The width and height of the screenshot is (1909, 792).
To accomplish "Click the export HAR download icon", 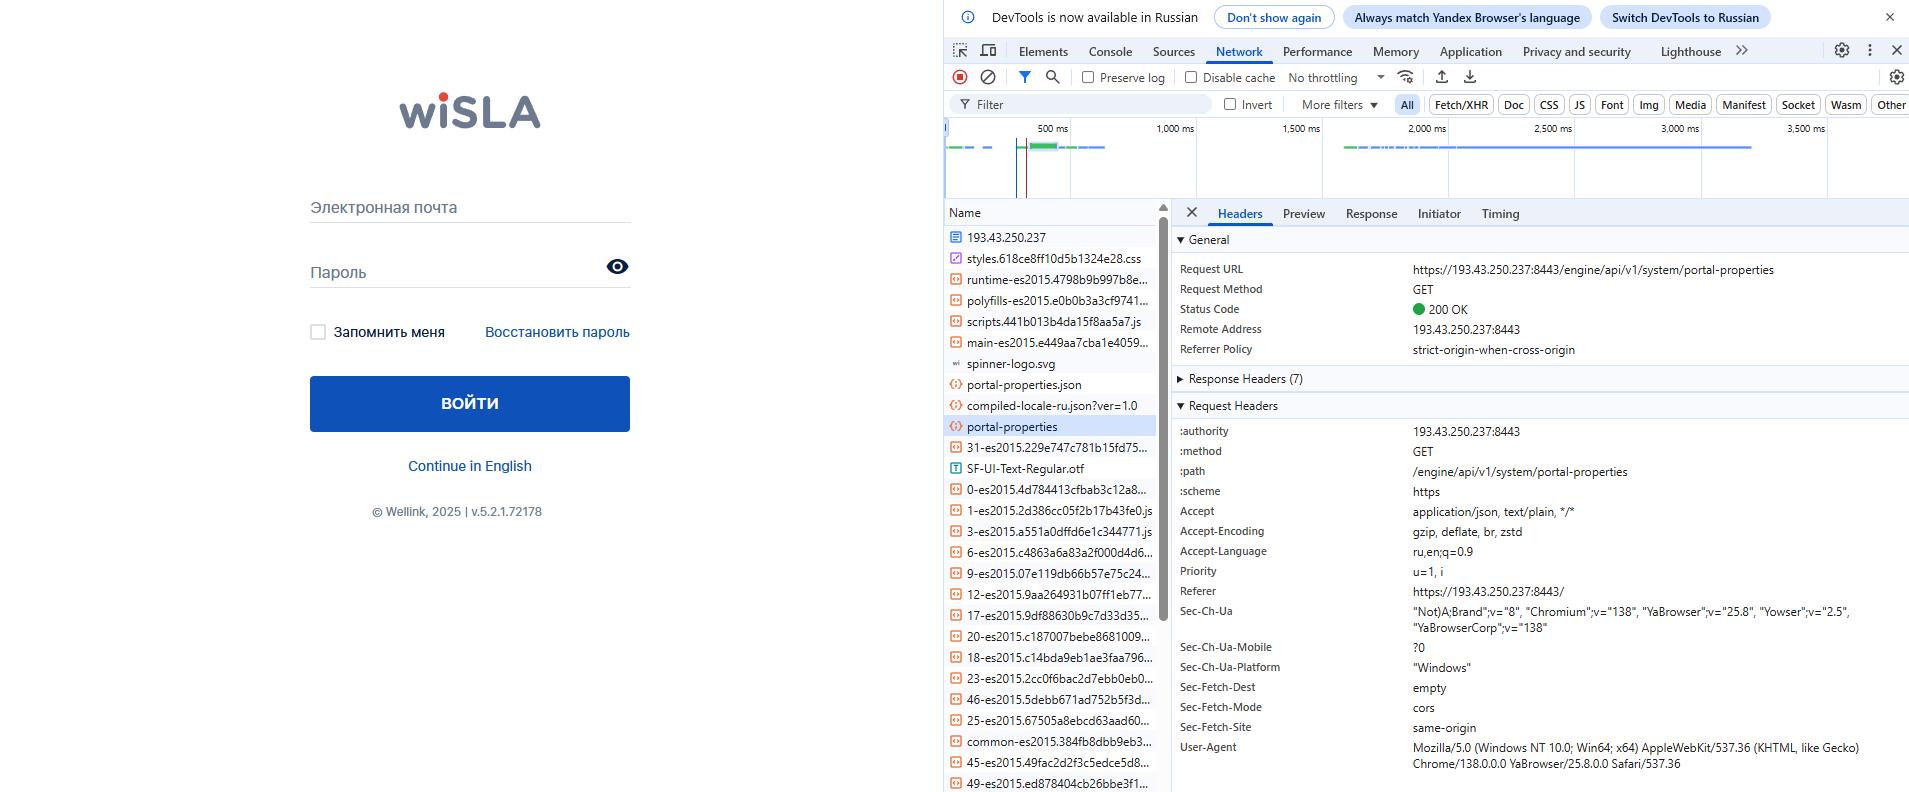I will point(1470,77).
